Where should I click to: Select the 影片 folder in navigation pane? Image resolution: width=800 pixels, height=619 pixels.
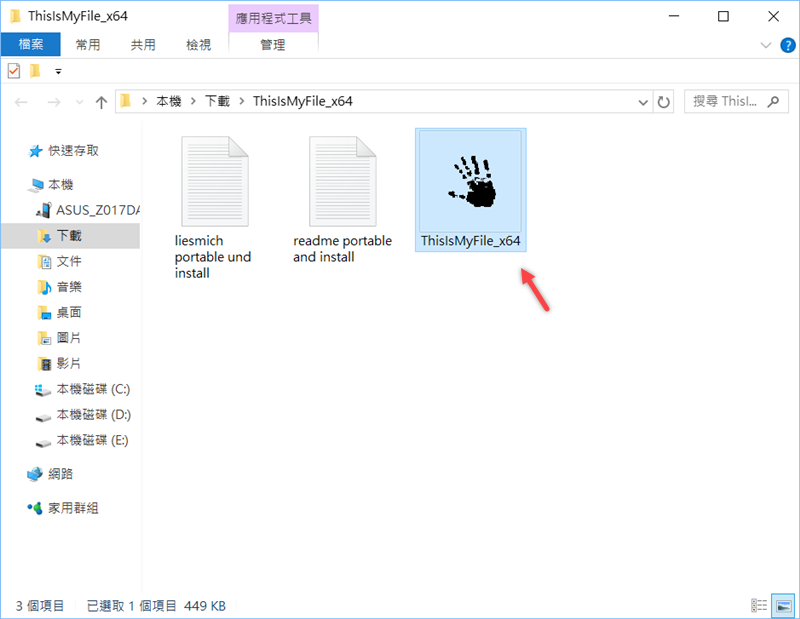pos(69,363)
